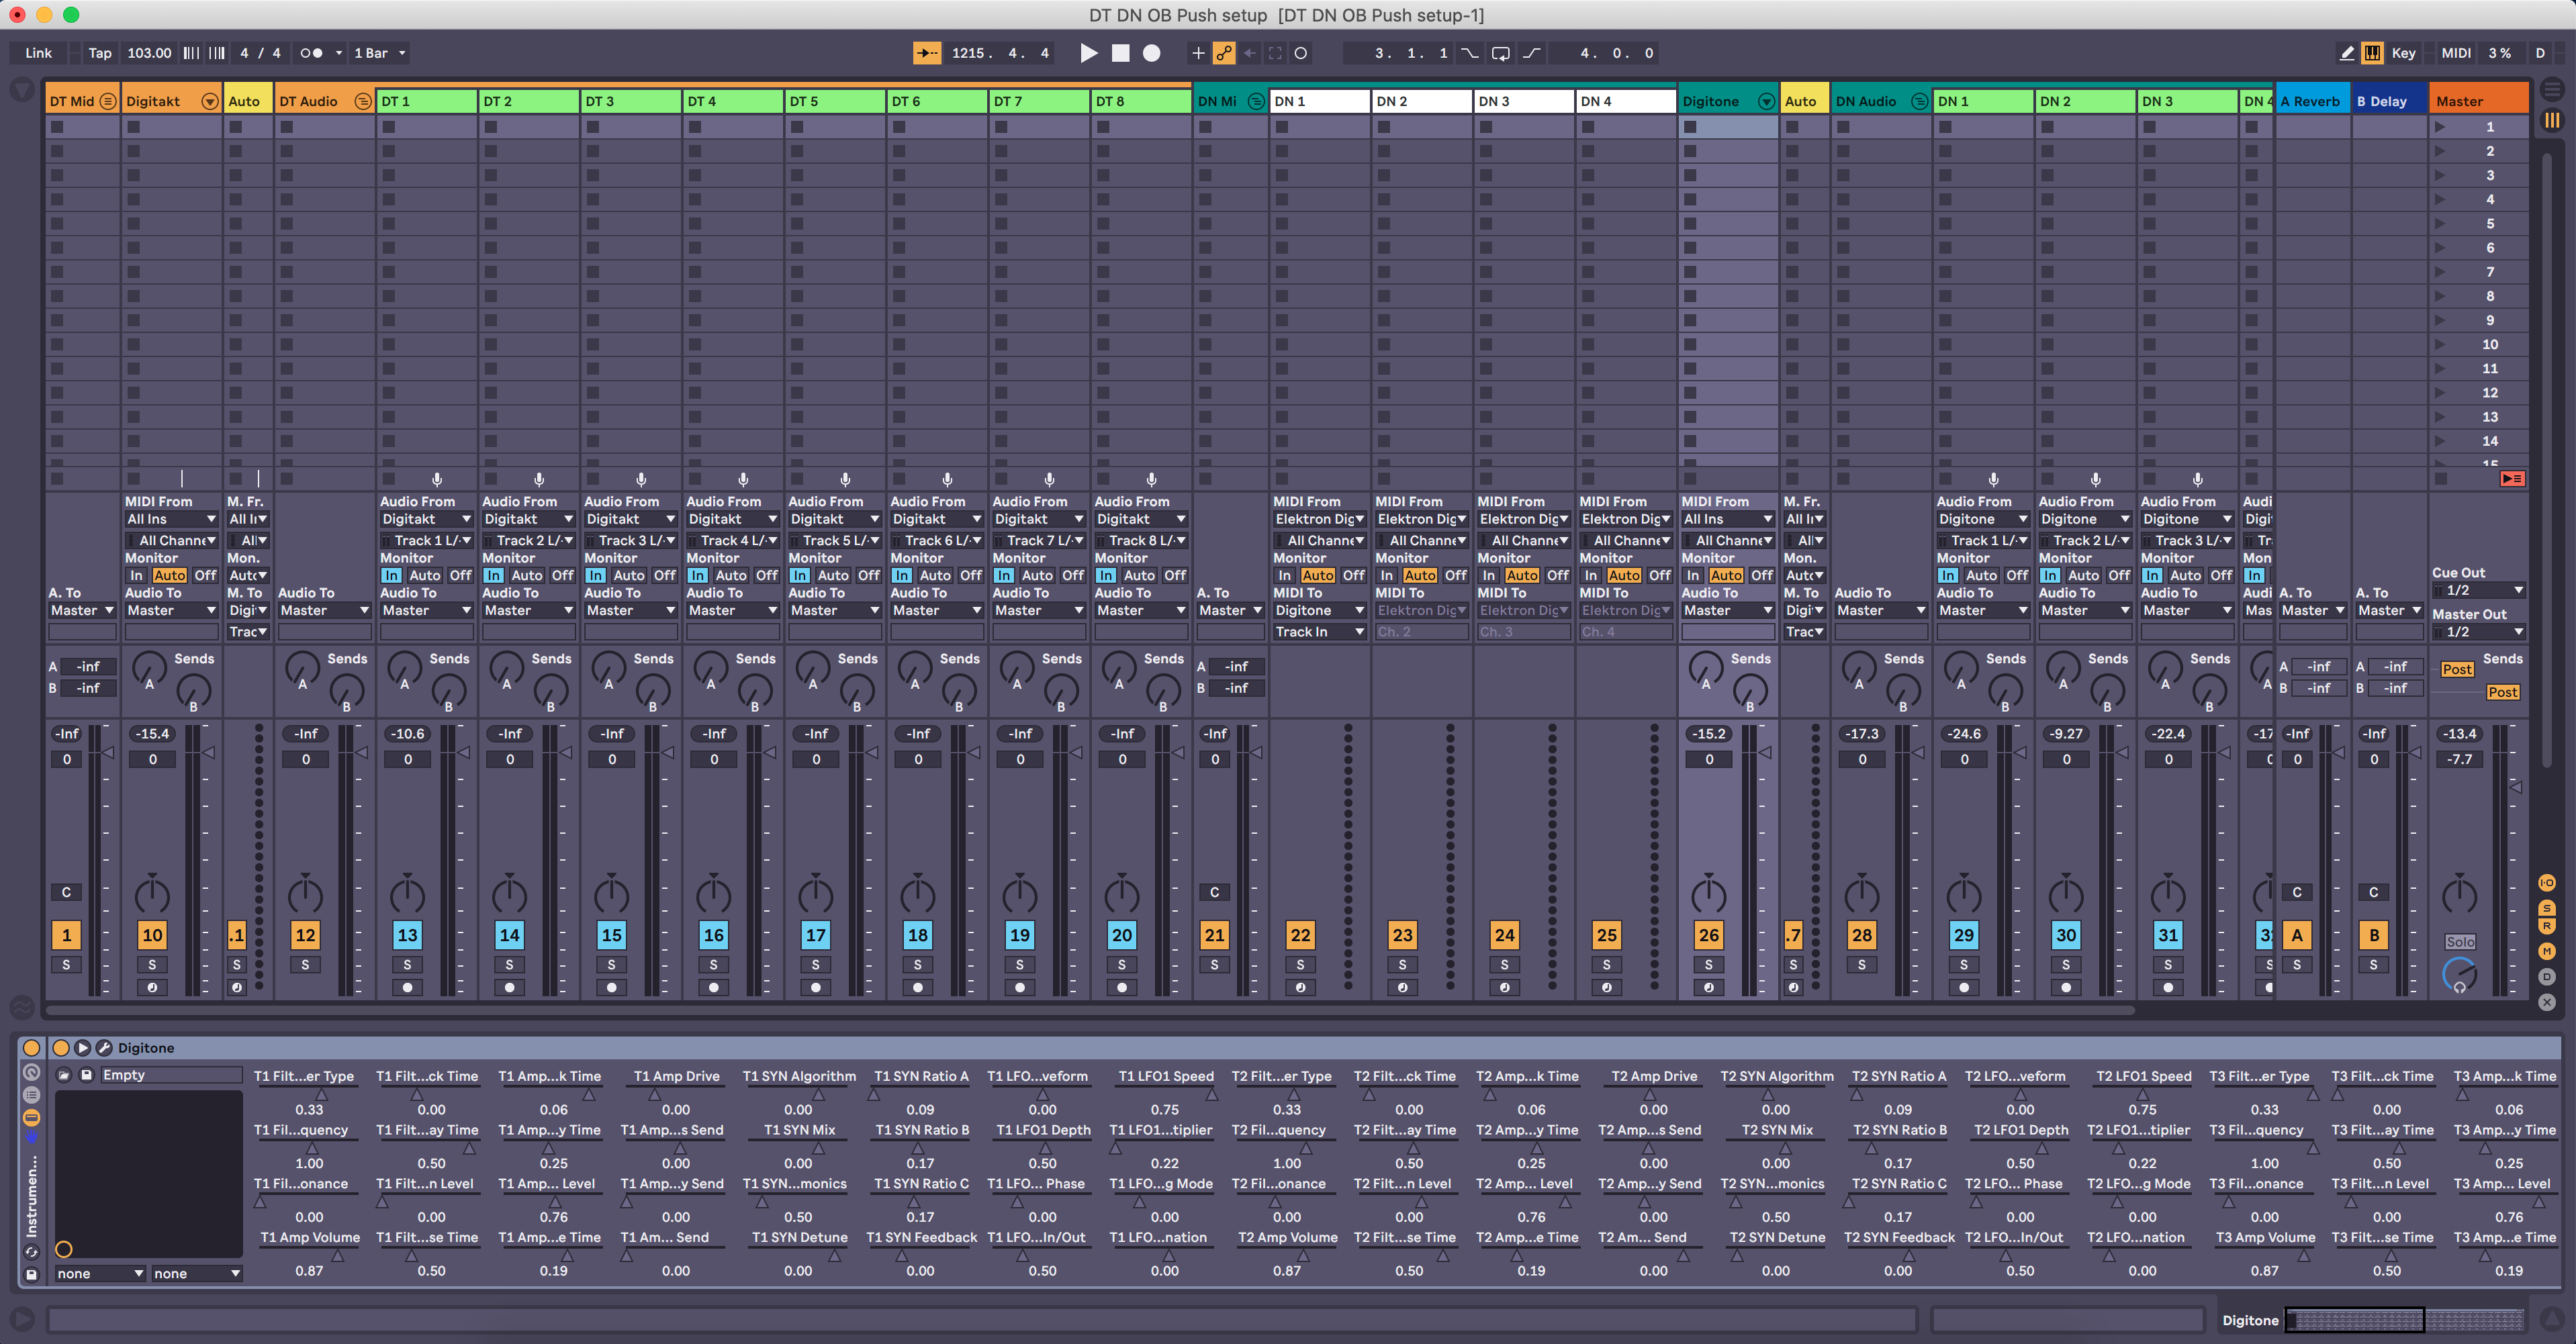Click the wrench icon on Digitone device
The image size is (2576, 1344).
click(x=104, y=1048)
